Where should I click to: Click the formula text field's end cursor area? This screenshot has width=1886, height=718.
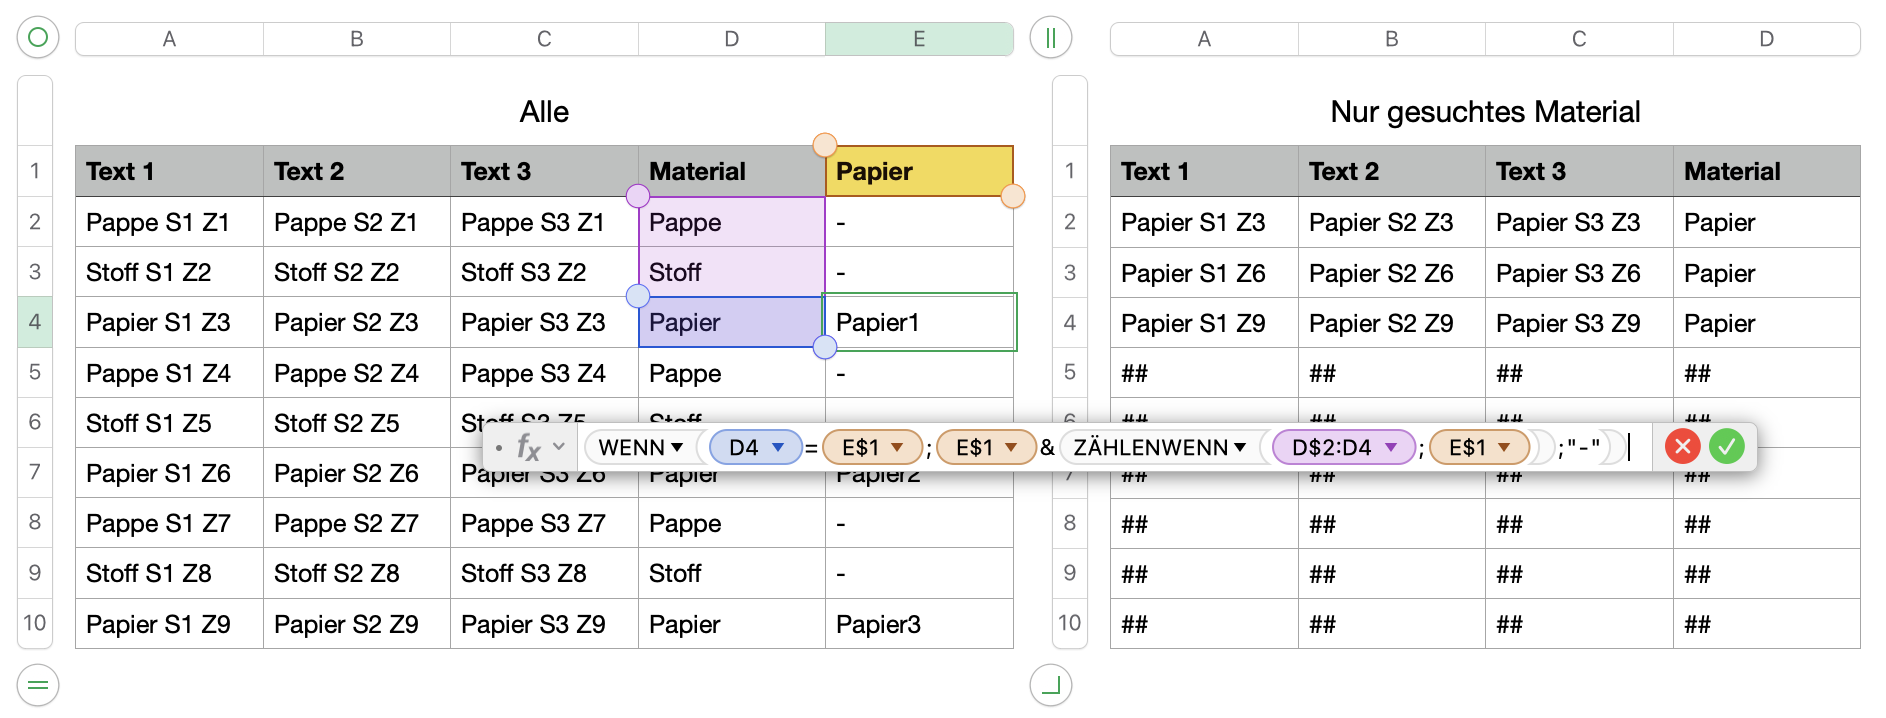point(1629,447)
